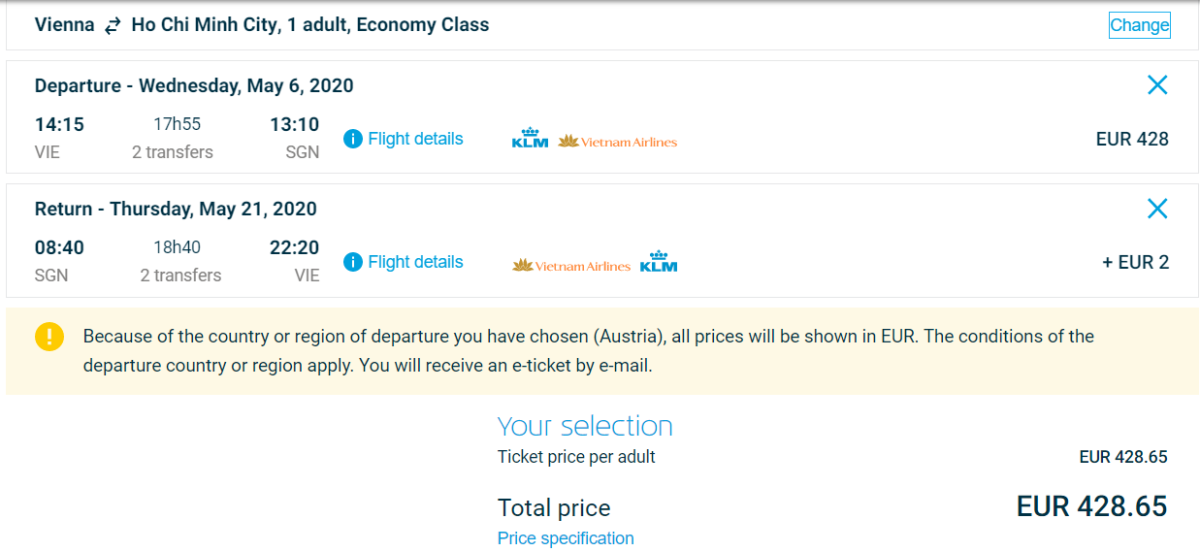Click the info icon for the departure flight
Screen dimensions: 1200x552
[352, 139]
